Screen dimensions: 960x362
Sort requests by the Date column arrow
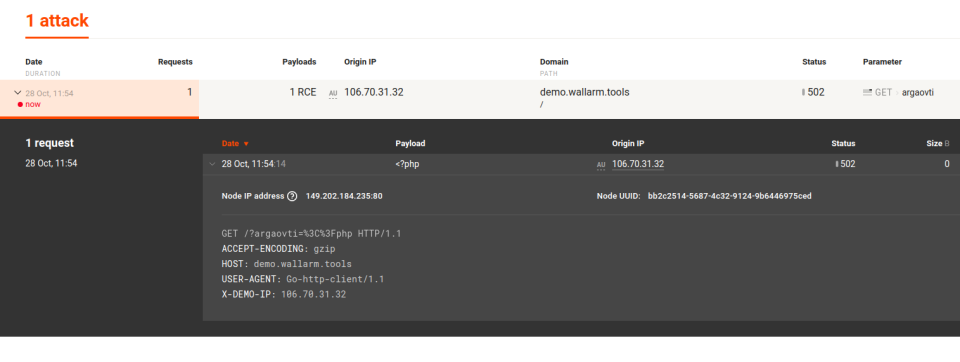[x=246, y=144]
